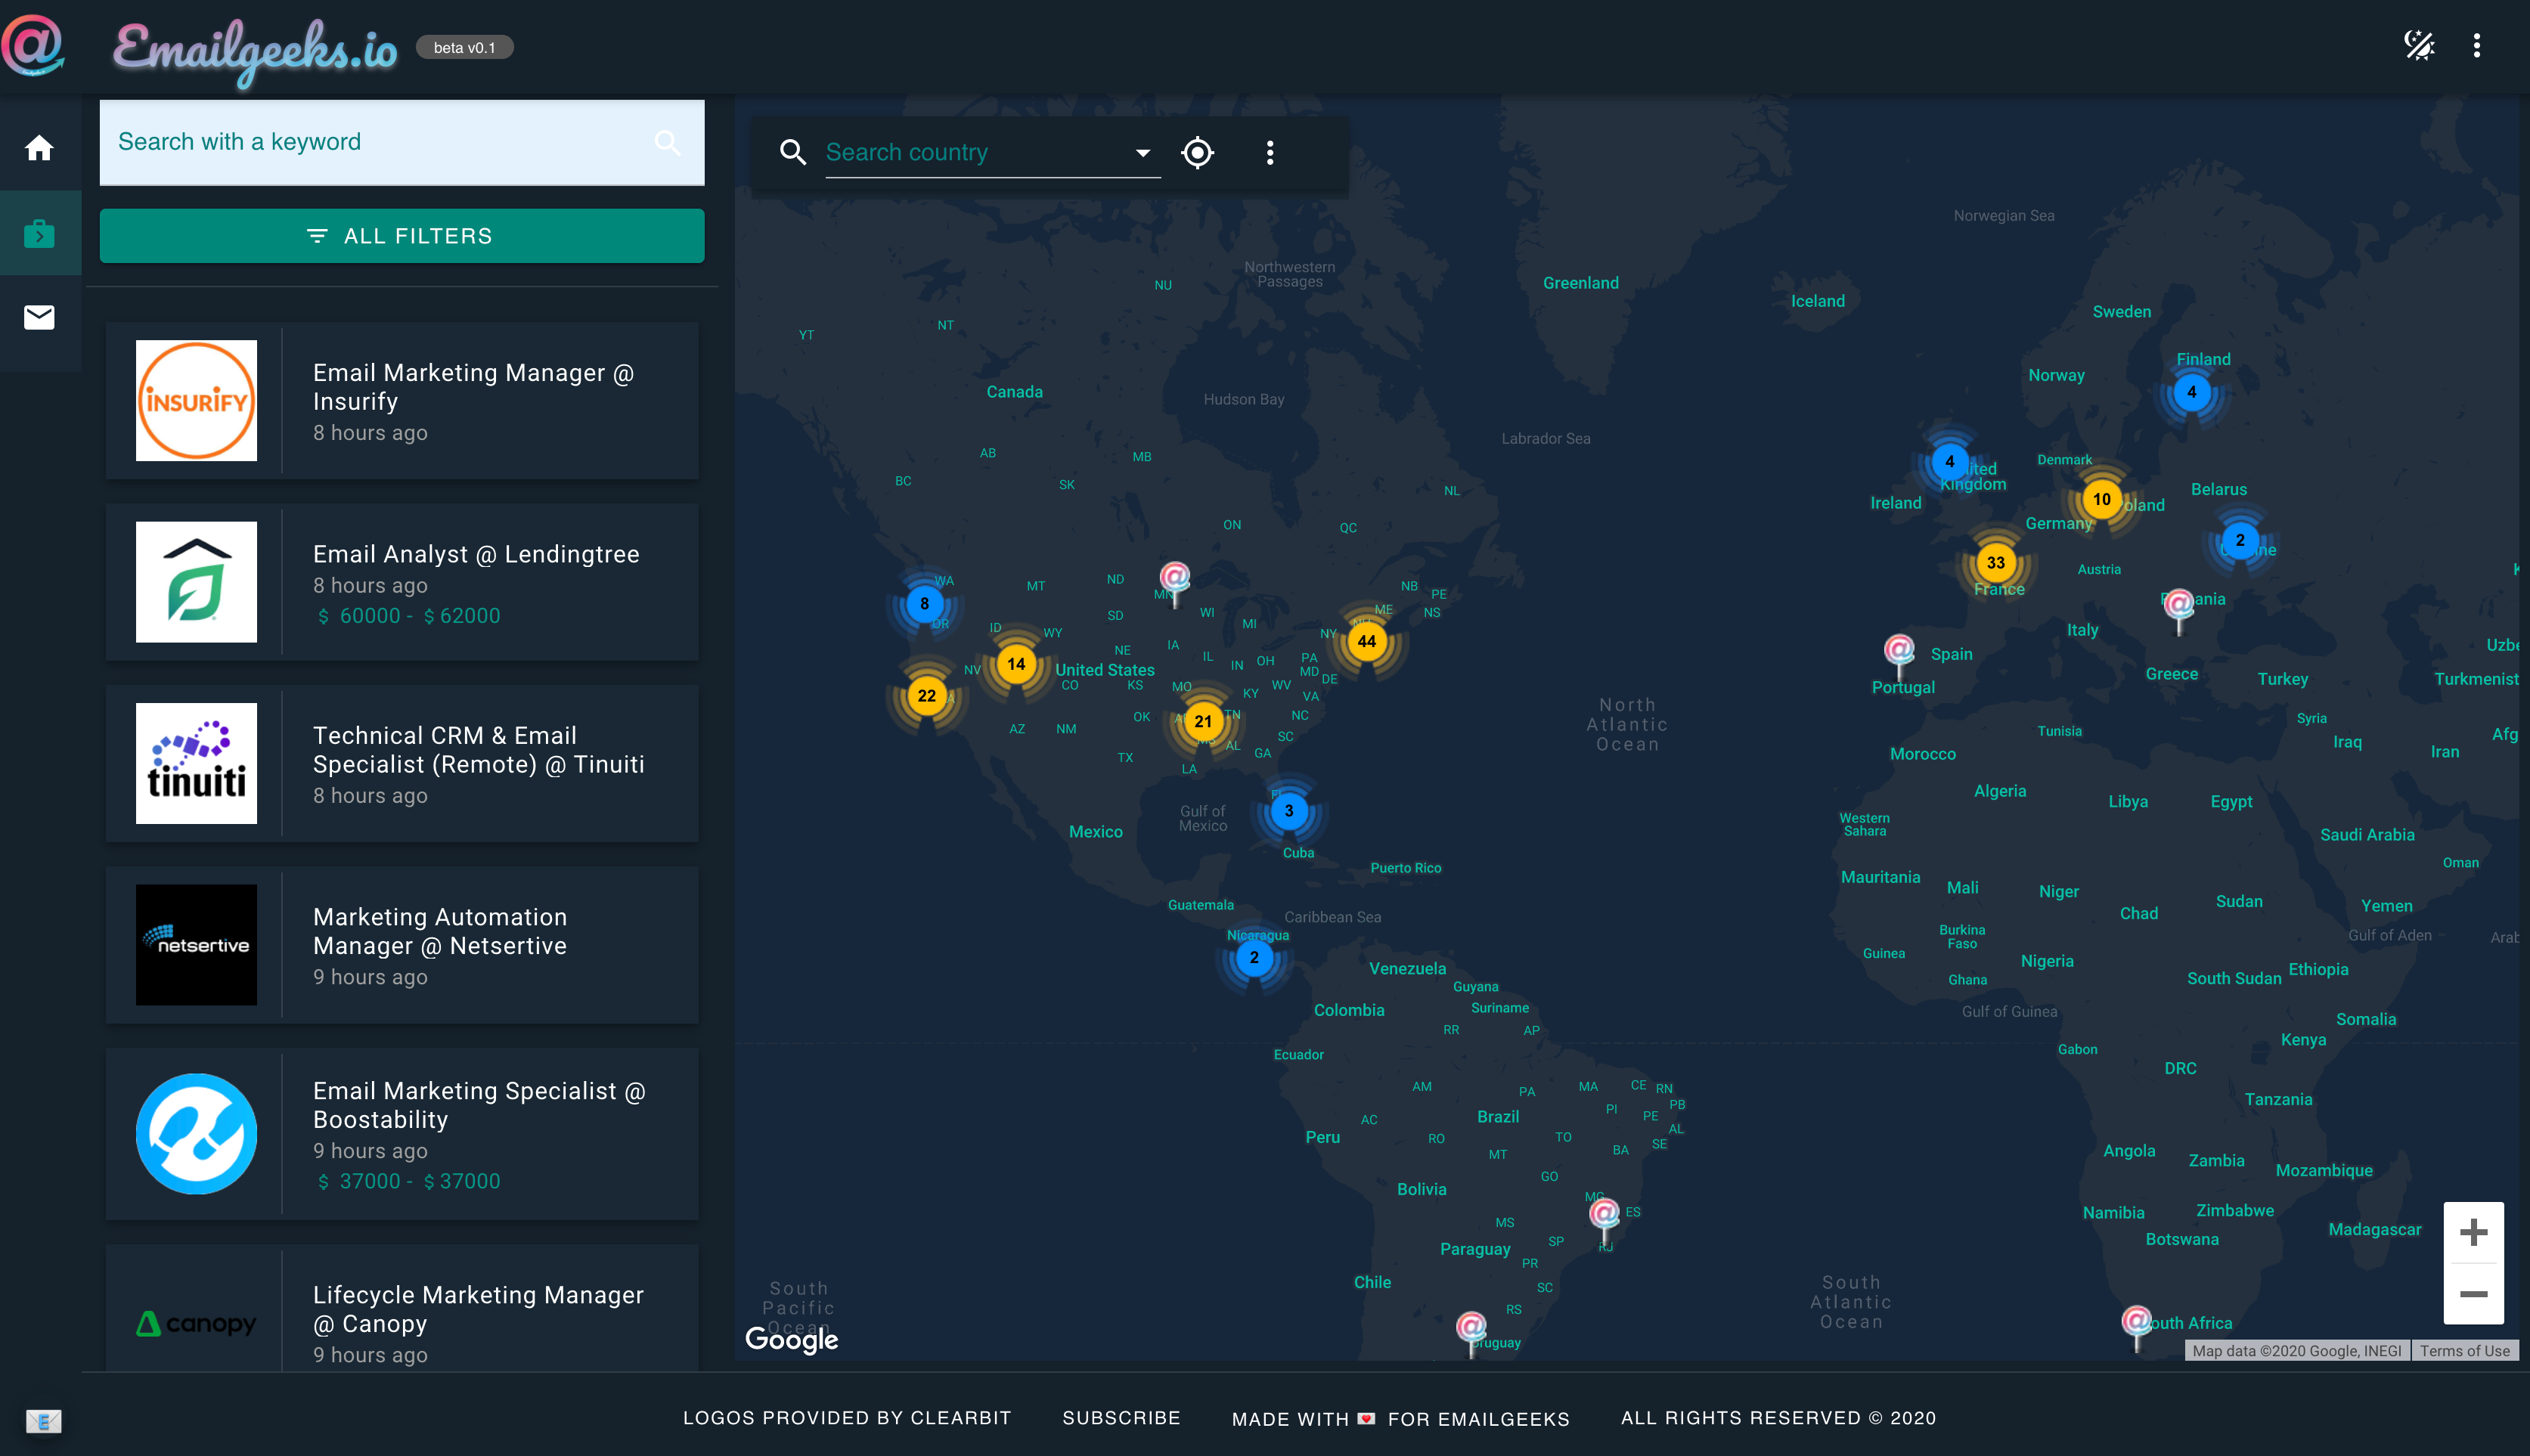
Task: Open the Home sidebar icon
Action: (x=39, y=148)
